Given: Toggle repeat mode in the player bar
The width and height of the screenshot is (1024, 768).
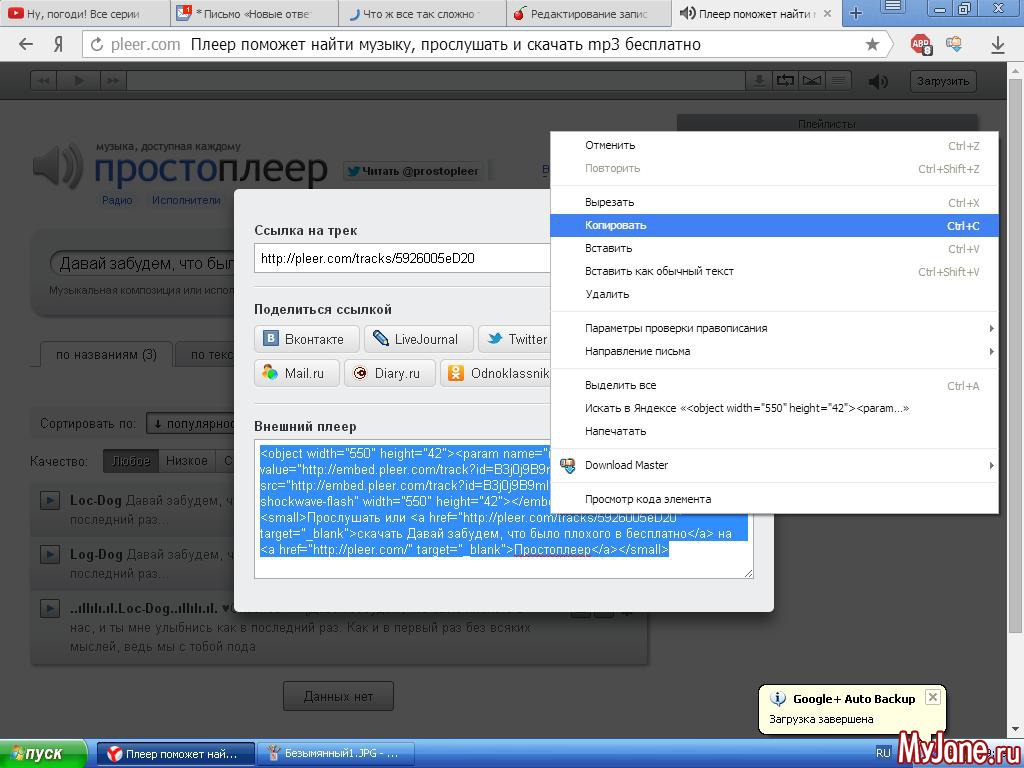Looking at the screenshot, I should tap(786, 81).
